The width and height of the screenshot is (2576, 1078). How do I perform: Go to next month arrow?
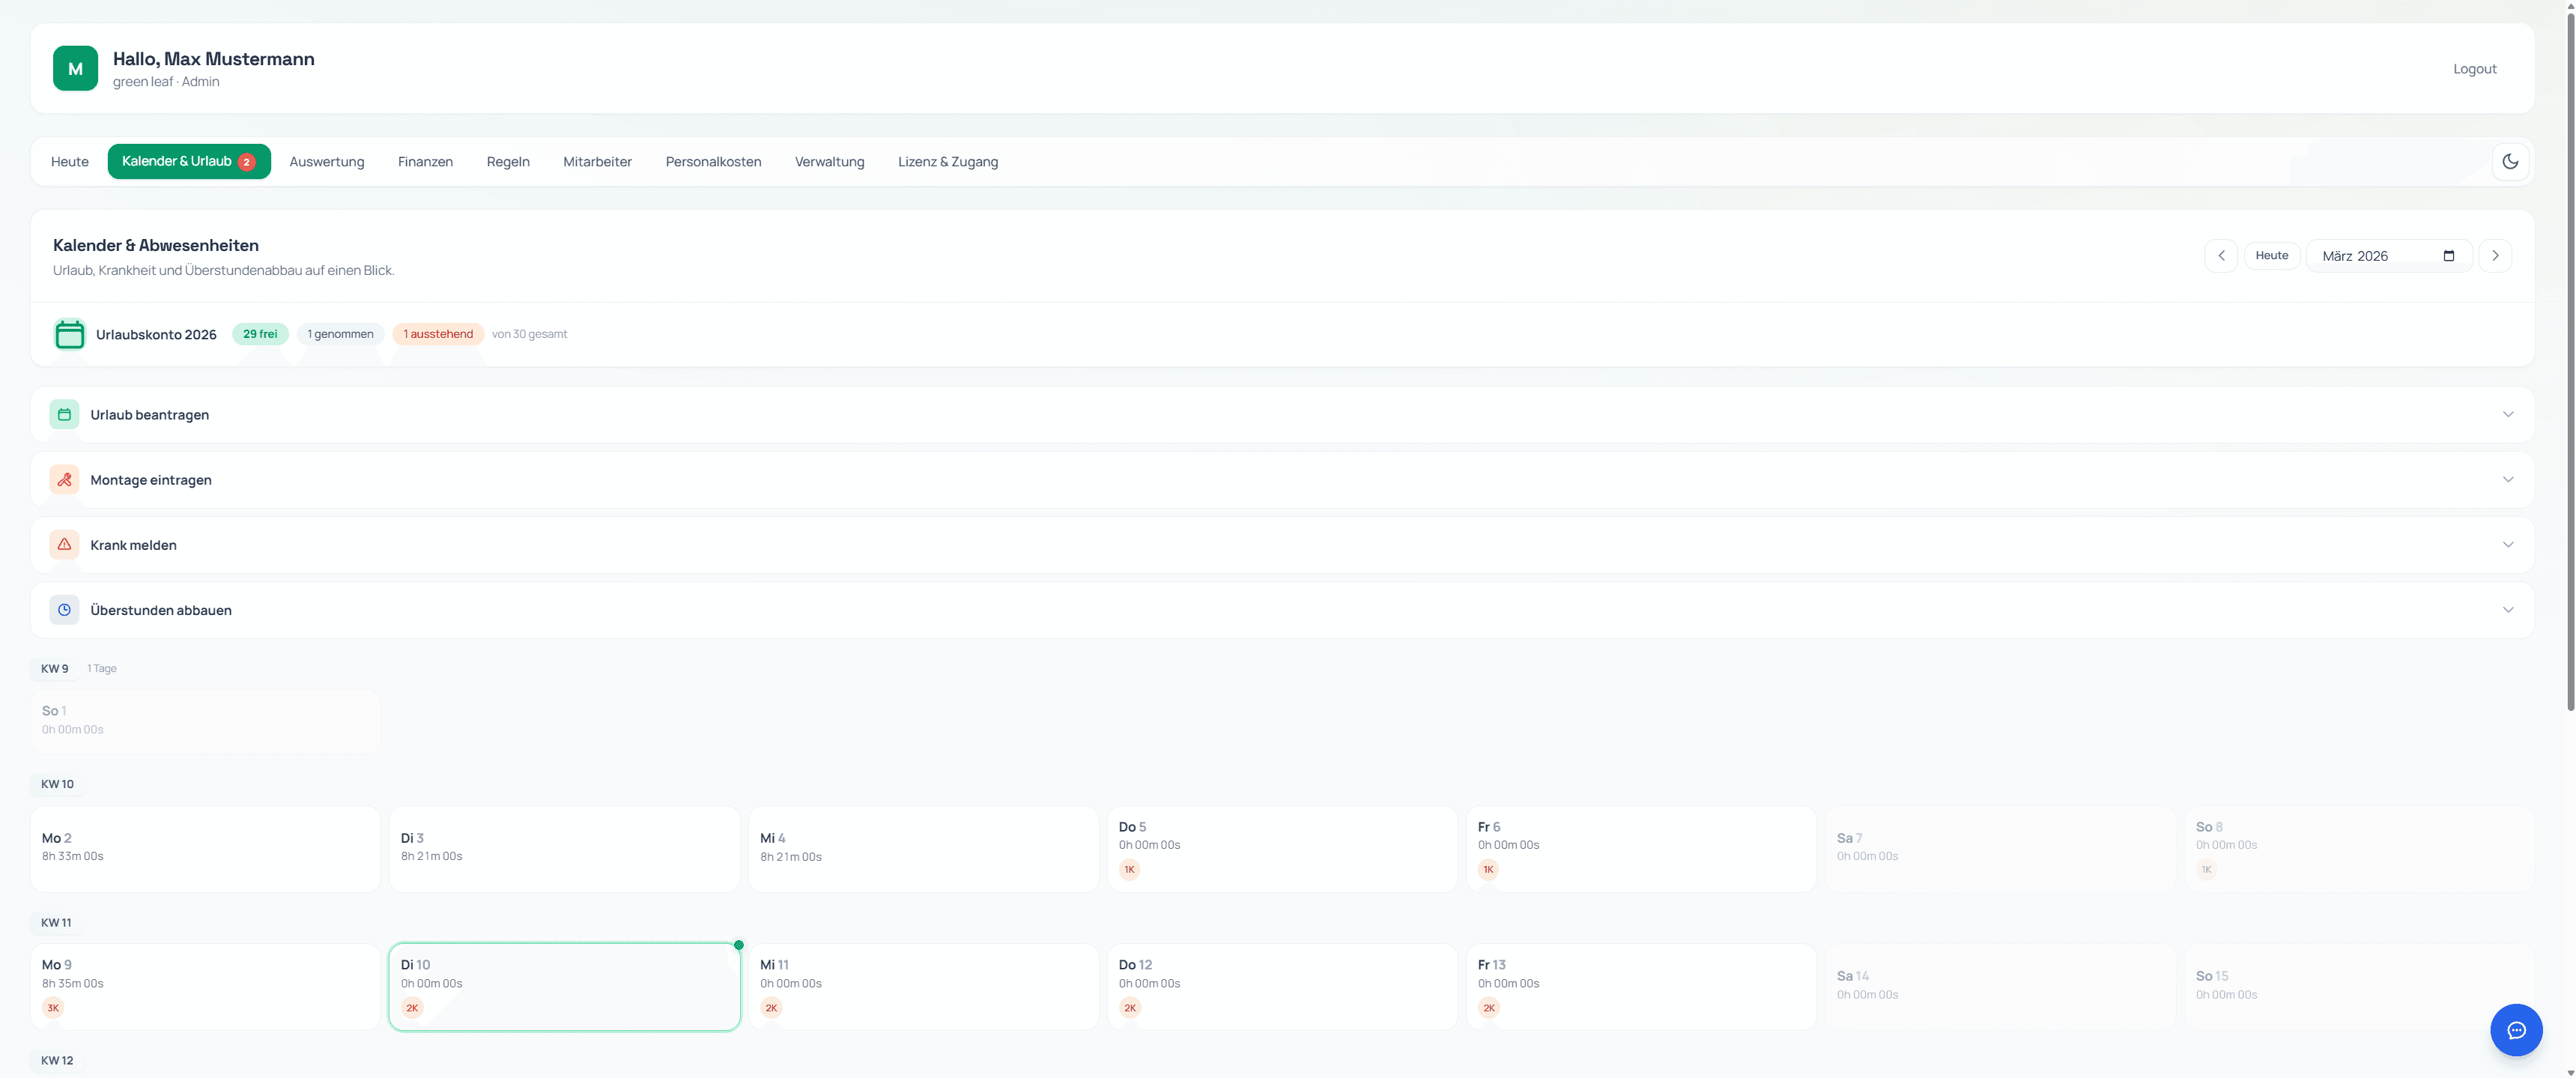(x=2495, y=255)
